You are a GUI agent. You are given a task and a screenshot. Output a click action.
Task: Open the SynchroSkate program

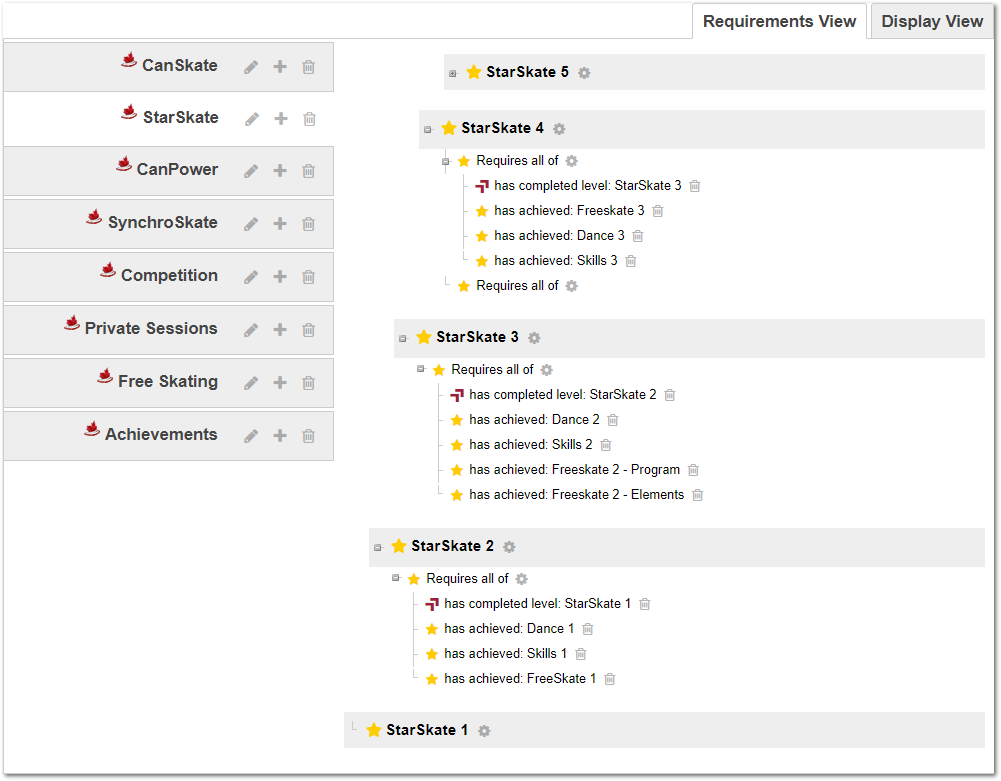(162, 223)
